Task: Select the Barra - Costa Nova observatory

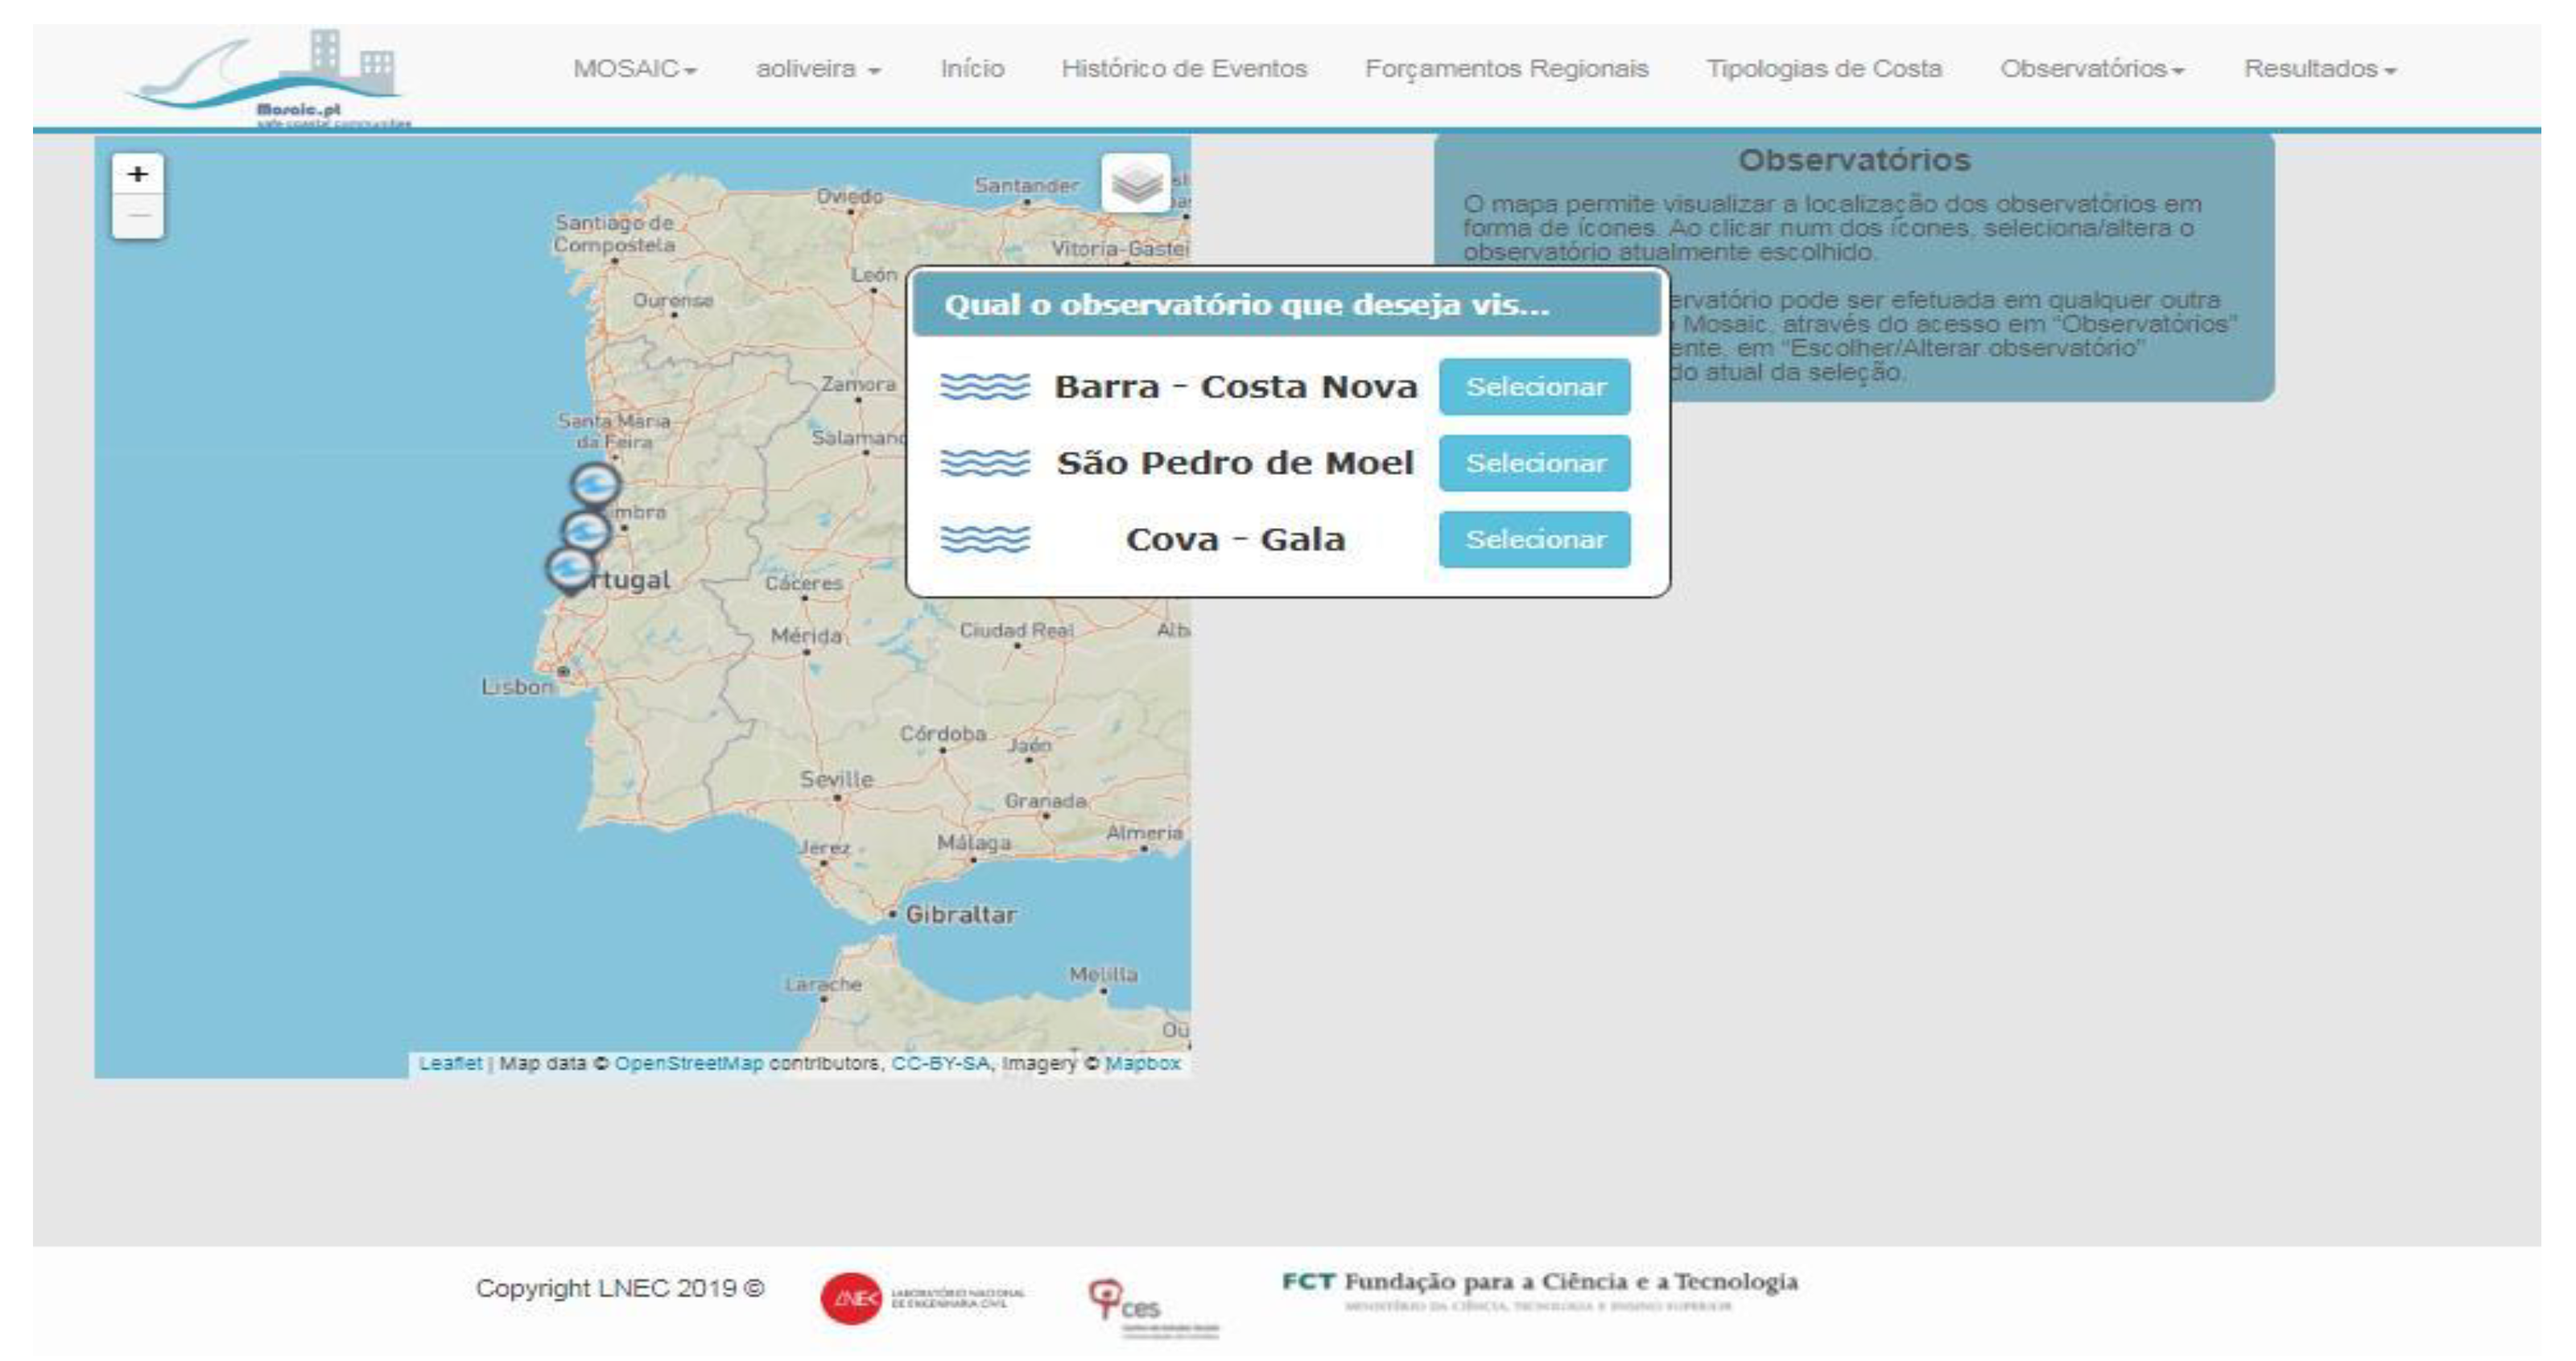Action: [1534, 387]
